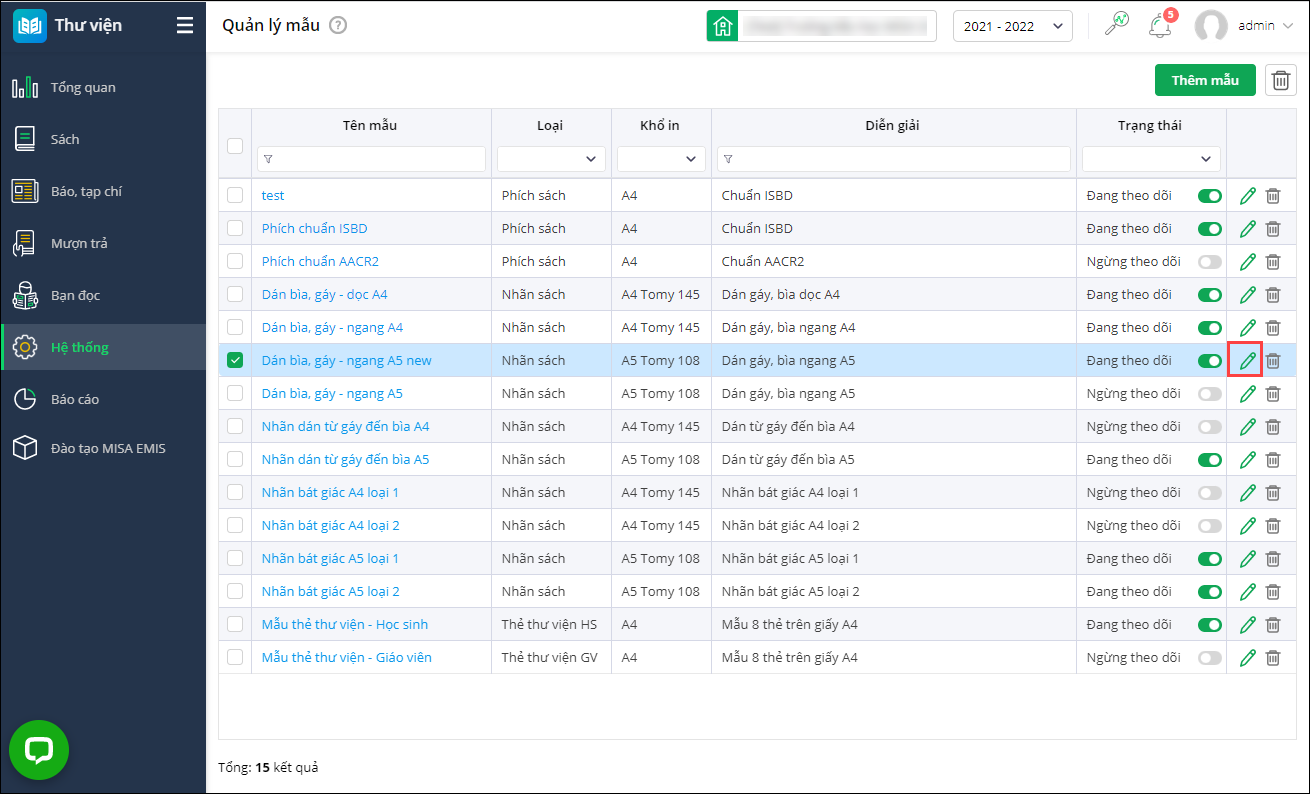Turn on toggle for Dán bìa, gáy - ngang A5
This screenshot has width=1310, height=794.
tap(1210, 394)
